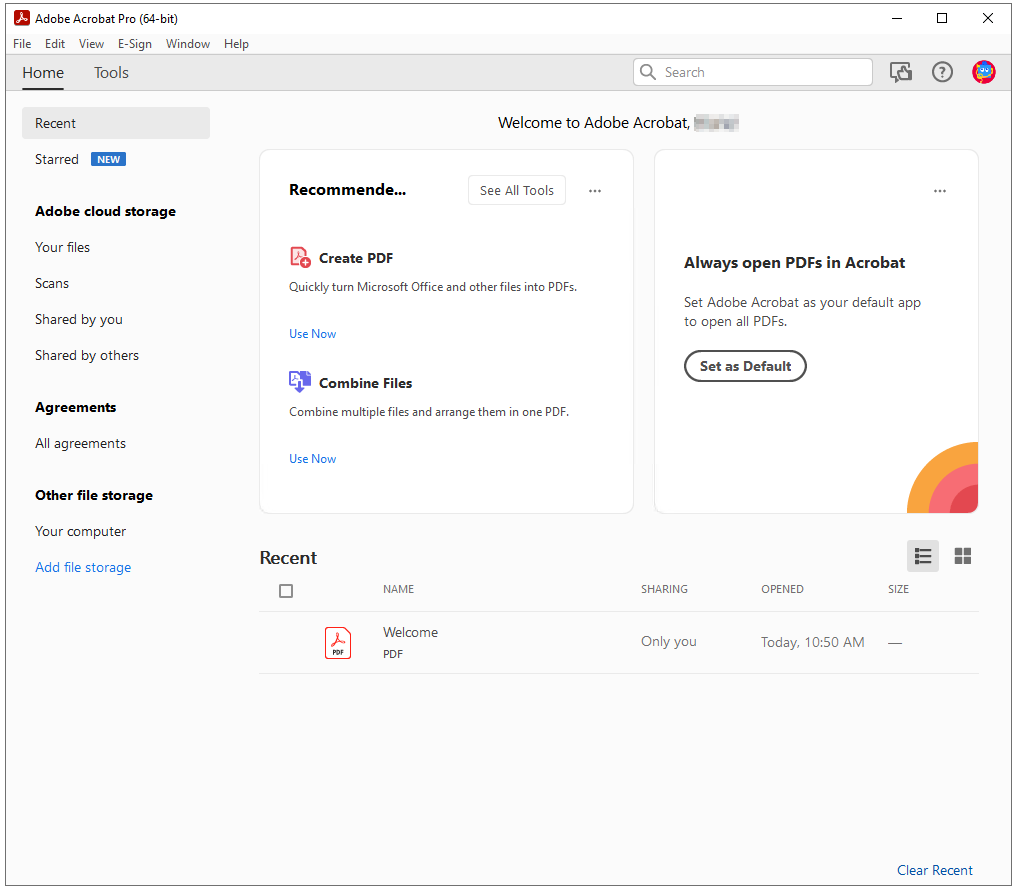
Task: Switch Recent files to list view
Action: click(922, 556)
